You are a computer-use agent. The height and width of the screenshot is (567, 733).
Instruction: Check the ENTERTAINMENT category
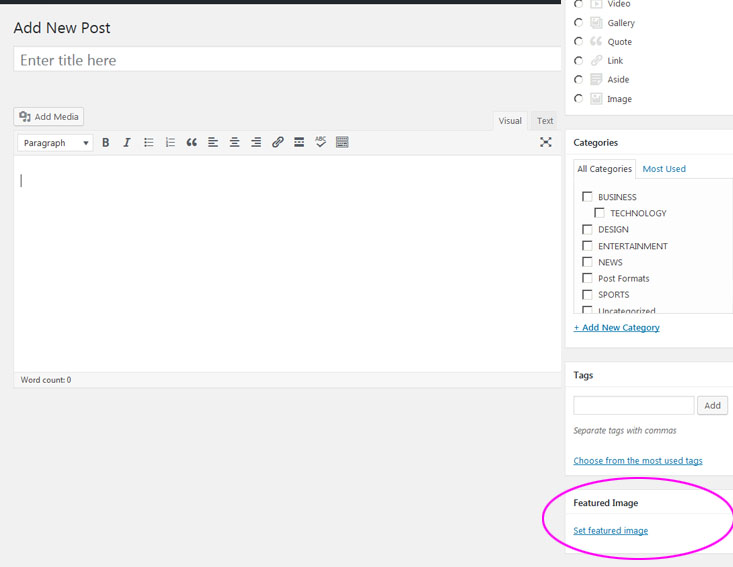(x=587, y=245)
